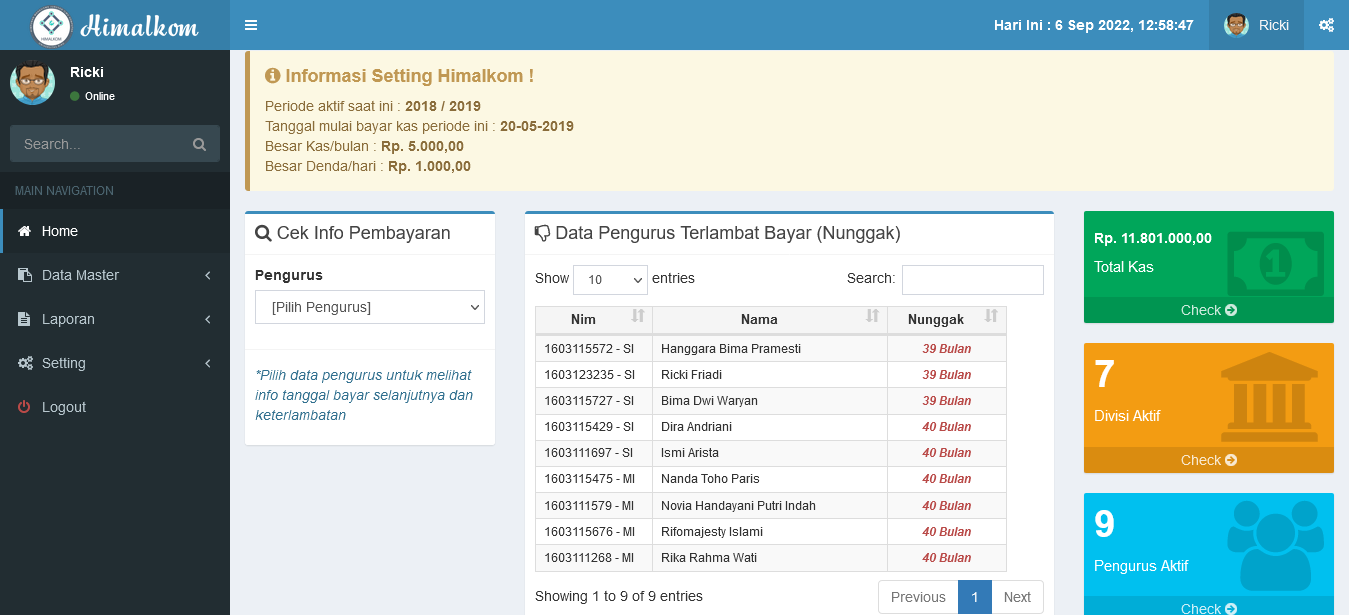The height and width of the screenshot is (615, 1349).
Task: Open the Pilih Pengurus dropdown
Action: coord(370,307)
